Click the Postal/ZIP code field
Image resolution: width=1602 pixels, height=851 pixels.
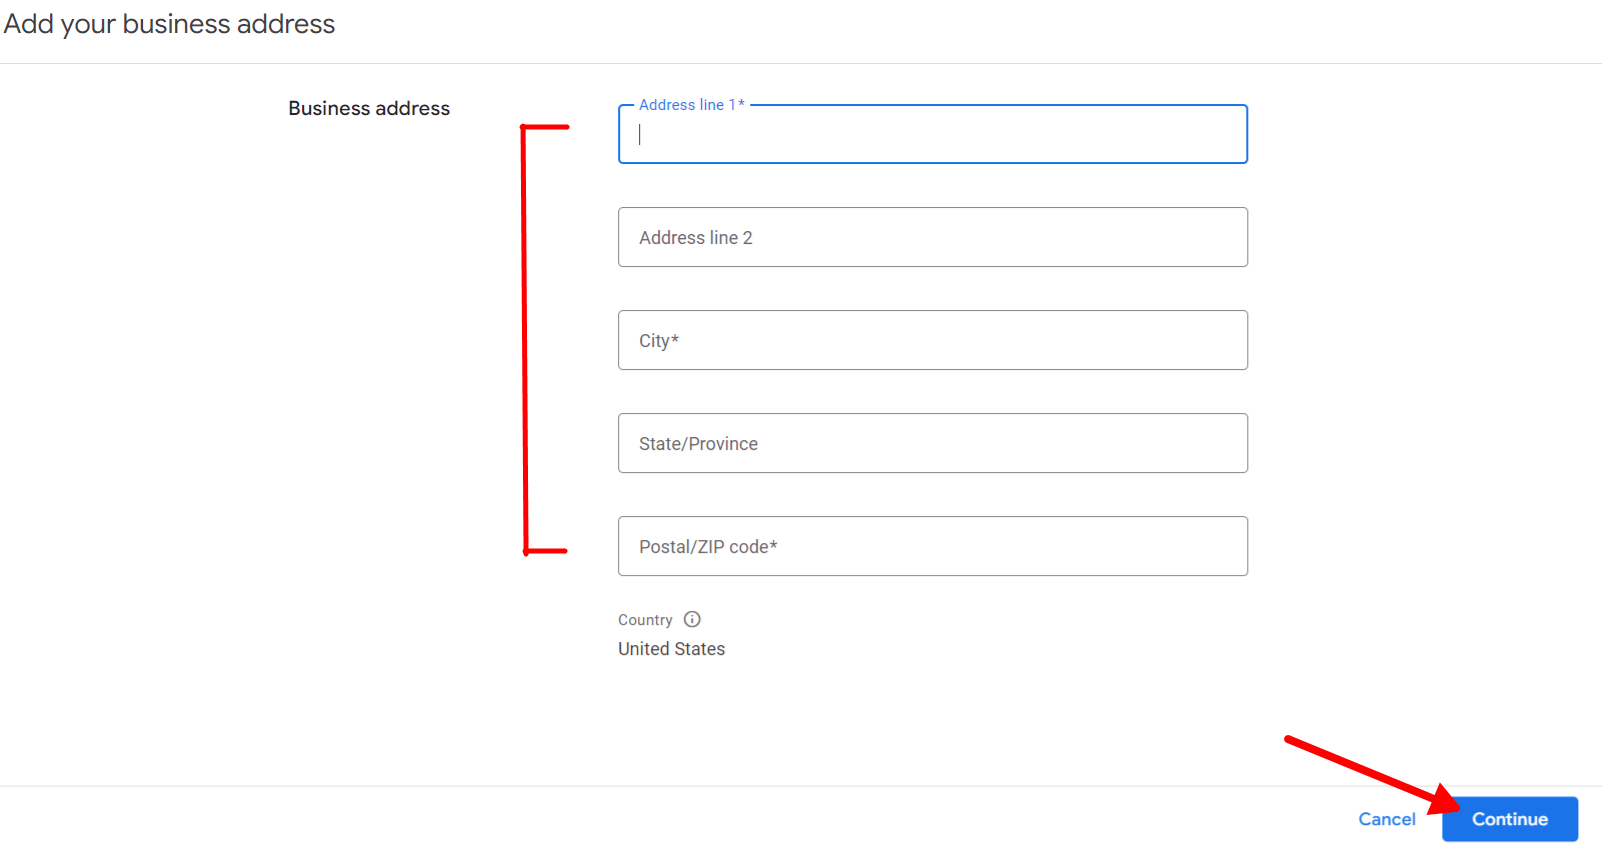pyautogui.click(x=930, y=546)
